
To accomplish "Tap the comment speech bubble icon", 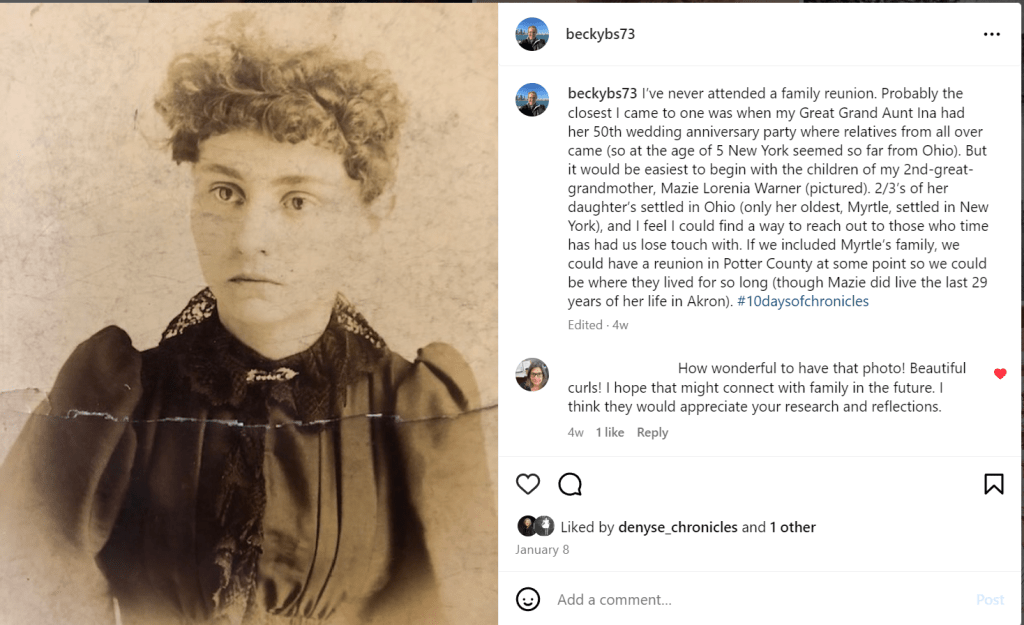I will coord(569,484).
